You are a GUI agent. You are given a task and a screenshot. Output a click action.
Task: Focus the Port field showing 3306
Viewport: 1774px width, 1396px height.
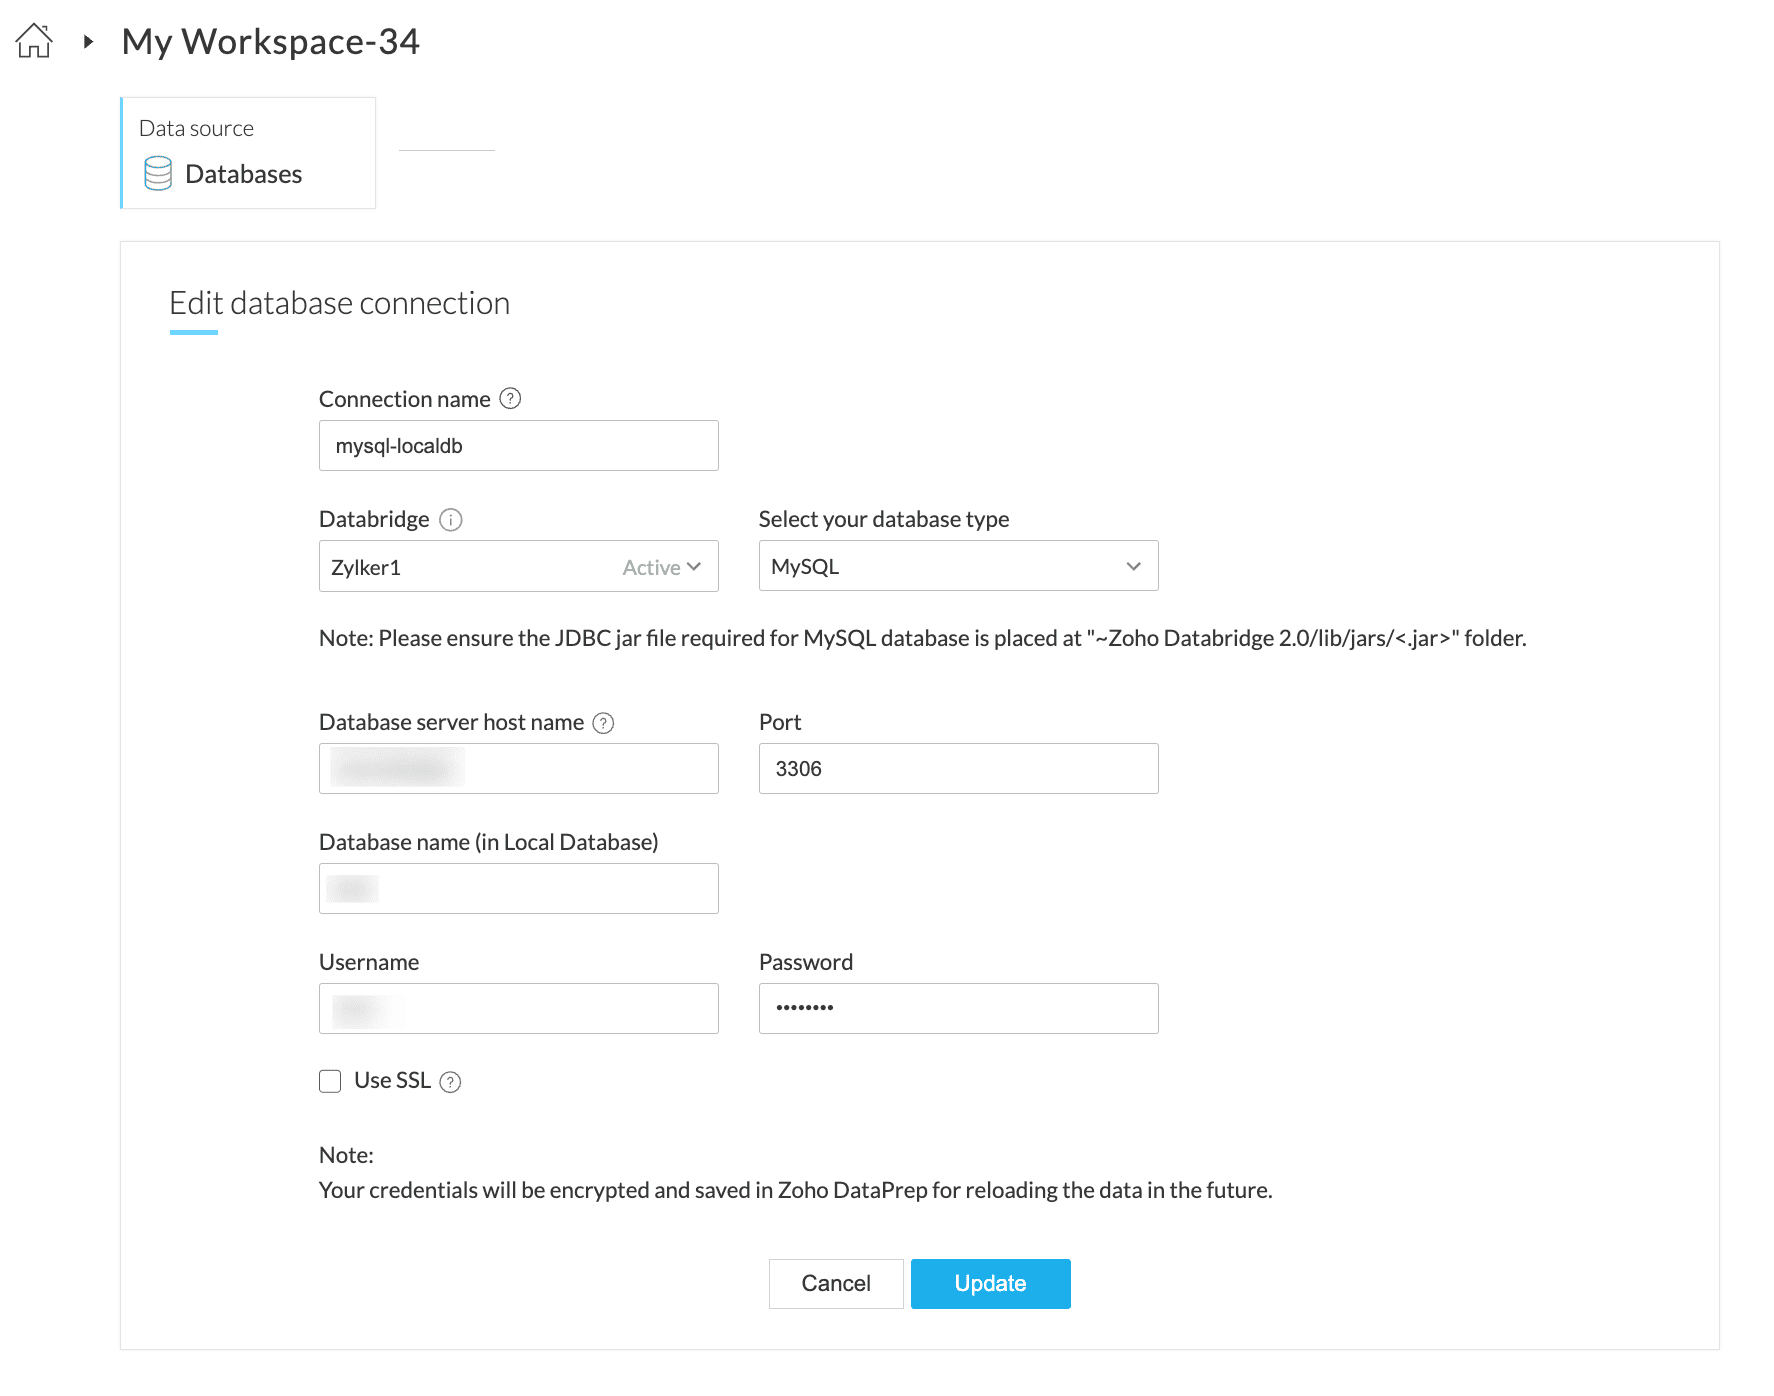pos(958,769)
